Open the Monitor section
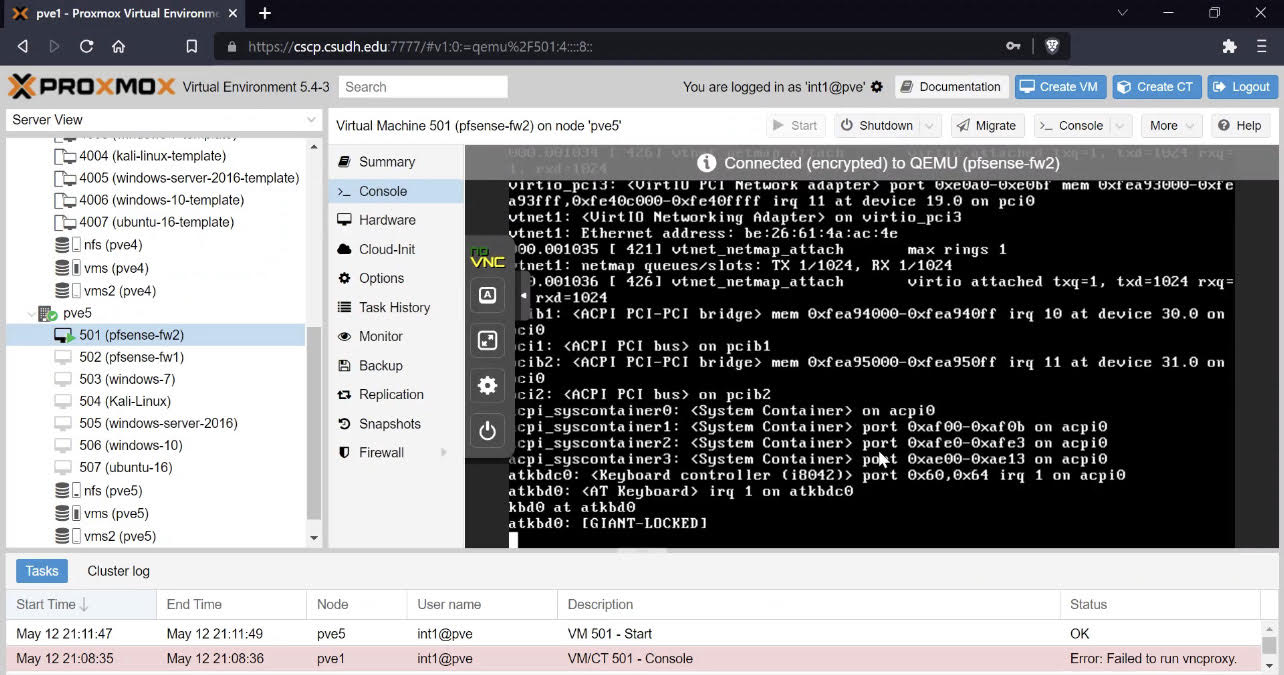This screenshot has height=675, width=1284. [x=396, y=336]
